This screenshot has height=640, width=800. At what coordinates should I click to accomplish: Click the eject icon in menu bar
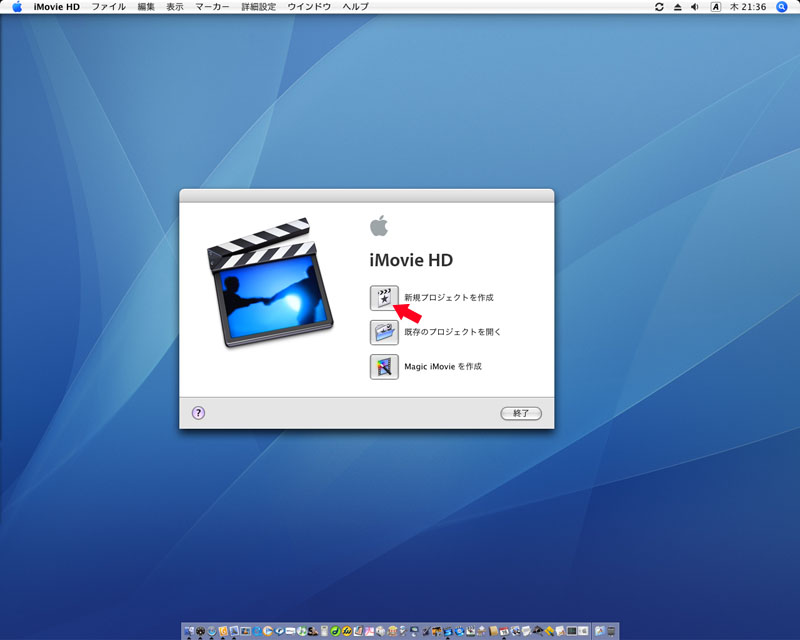pyautogui.click(x=677, y=7)
